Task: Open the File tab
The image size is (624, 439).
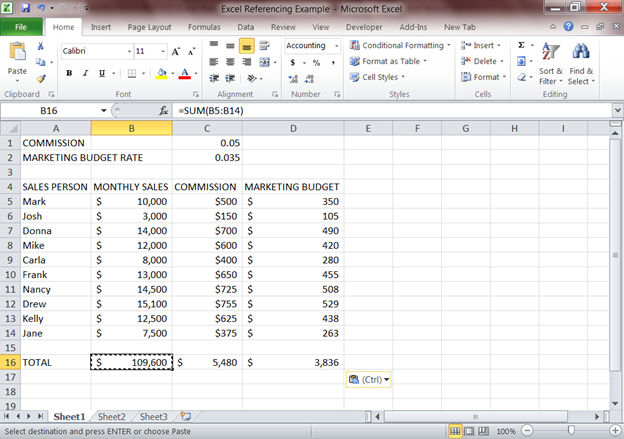Action: [21, 27]
